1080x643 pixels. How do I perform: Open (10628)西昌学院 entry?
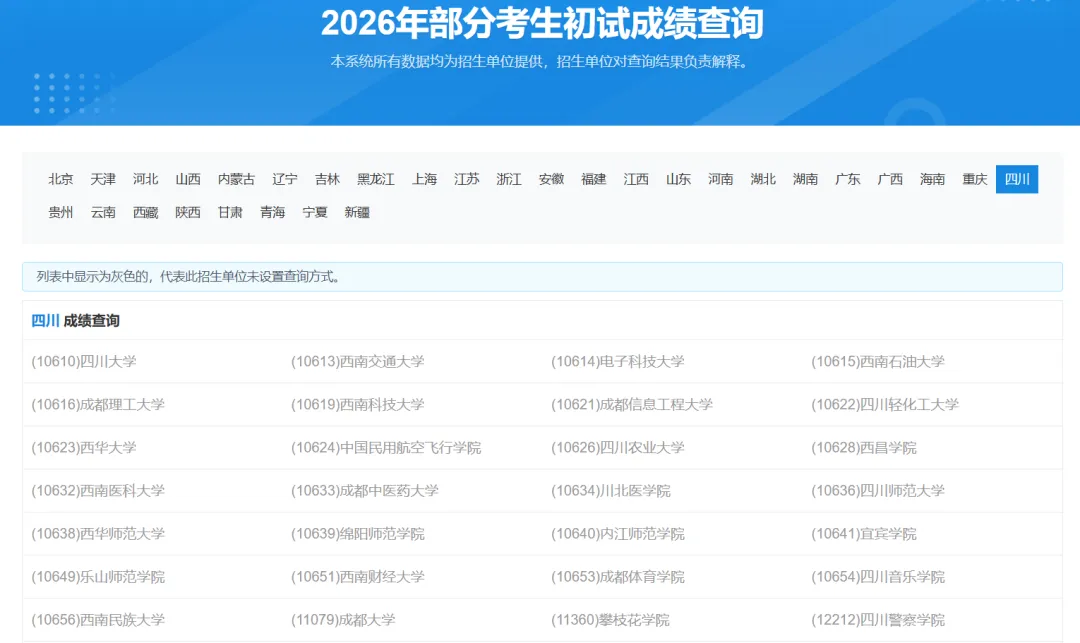864,447
